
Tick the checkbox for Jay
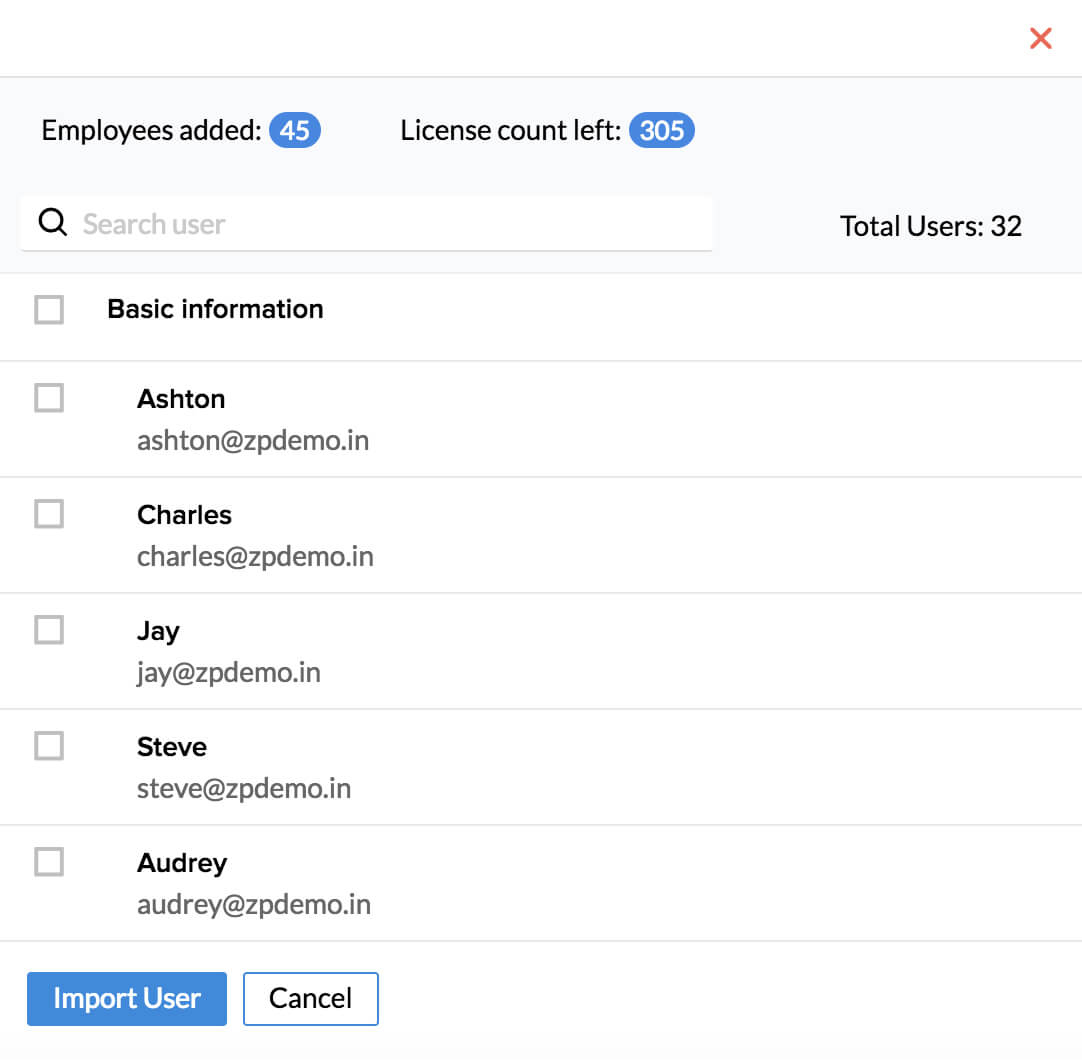coord(49,630)
